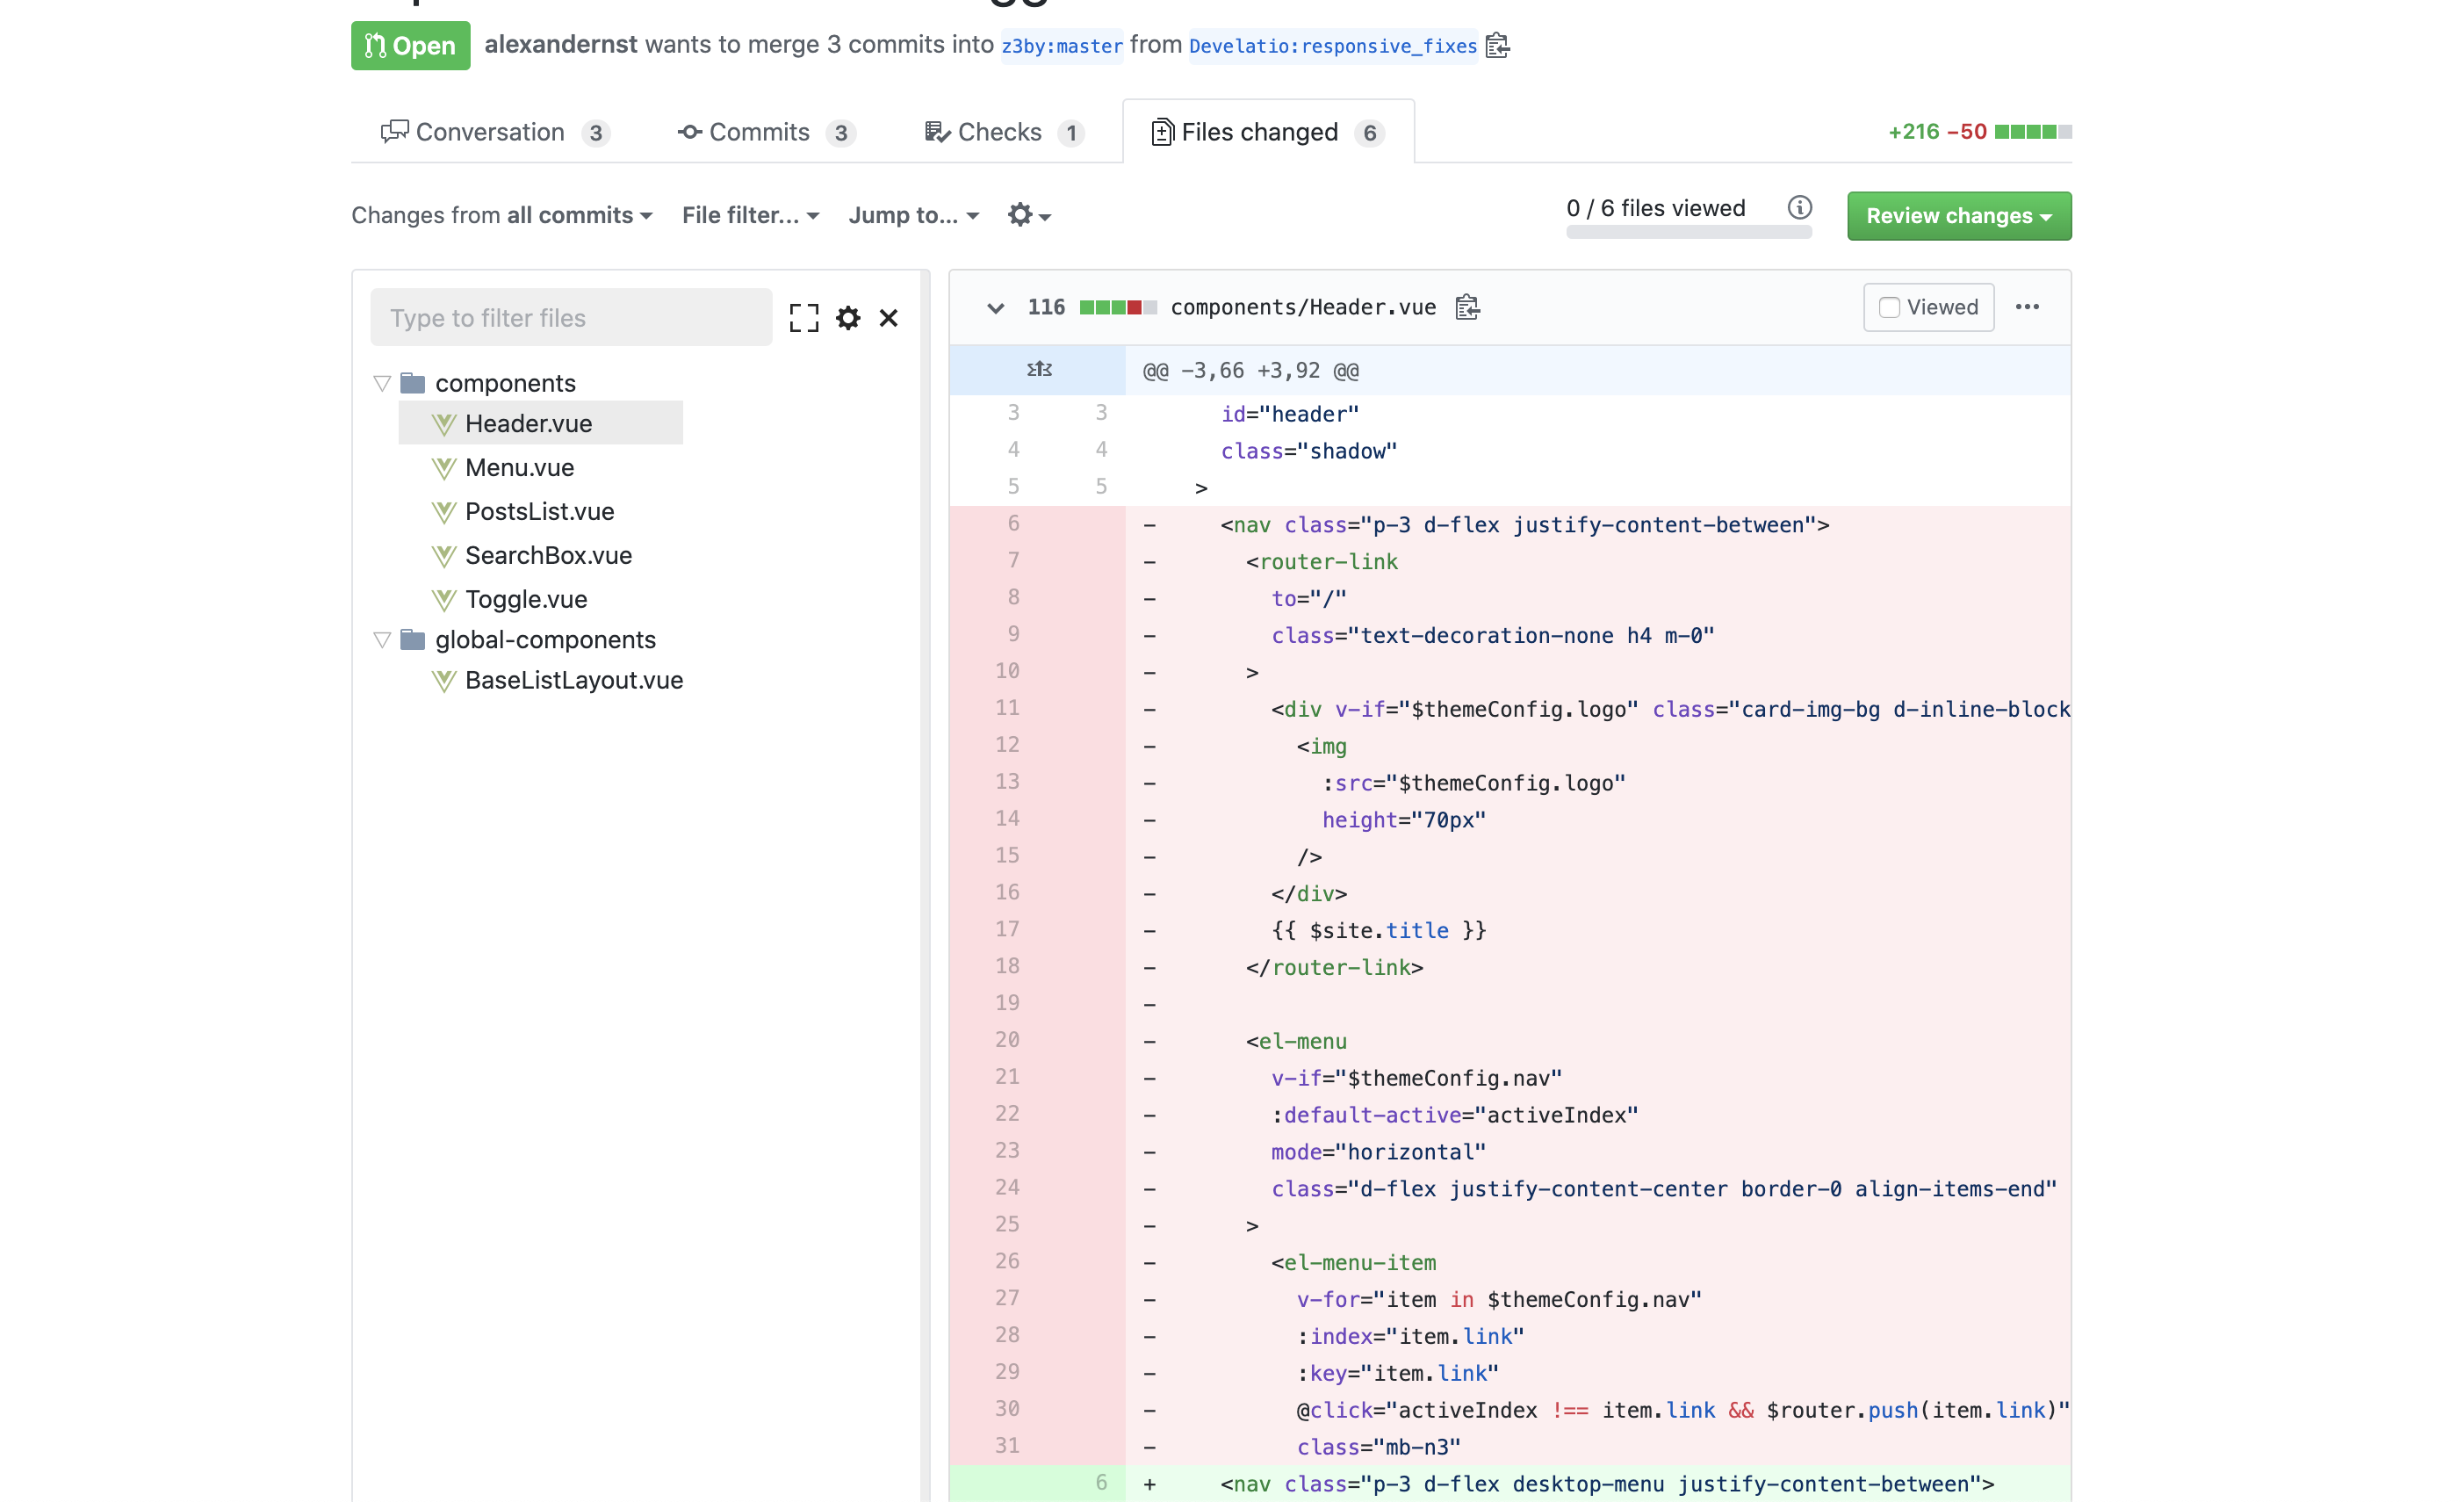Open the File filter dropdown

point(750,215)
